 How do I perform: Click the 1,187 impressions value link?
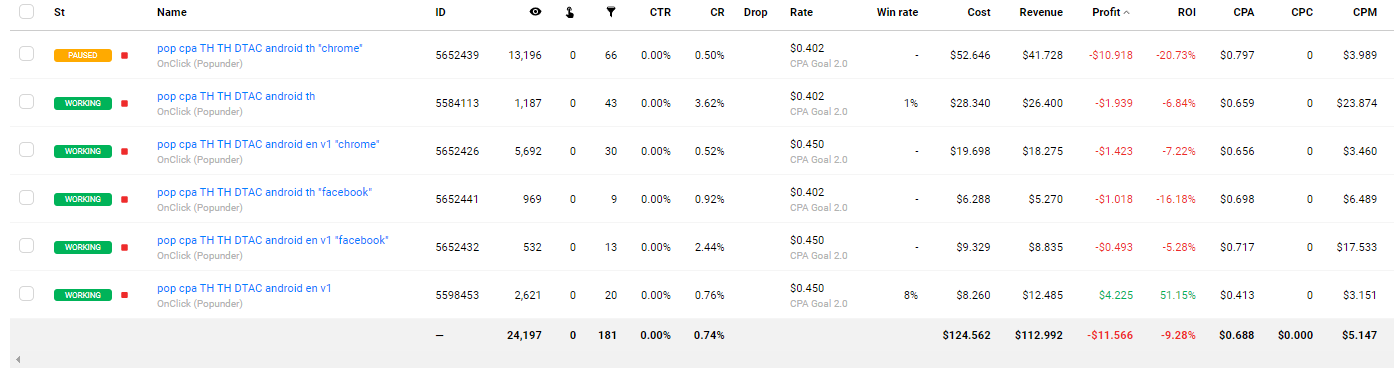point(528,103)
